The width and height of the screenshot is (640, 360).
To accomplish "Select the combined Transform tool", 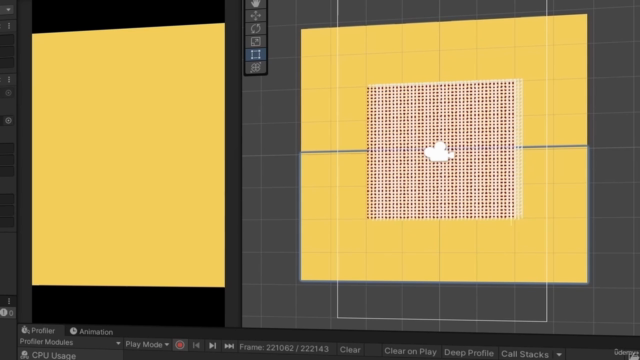I will [x=256, y=67].
